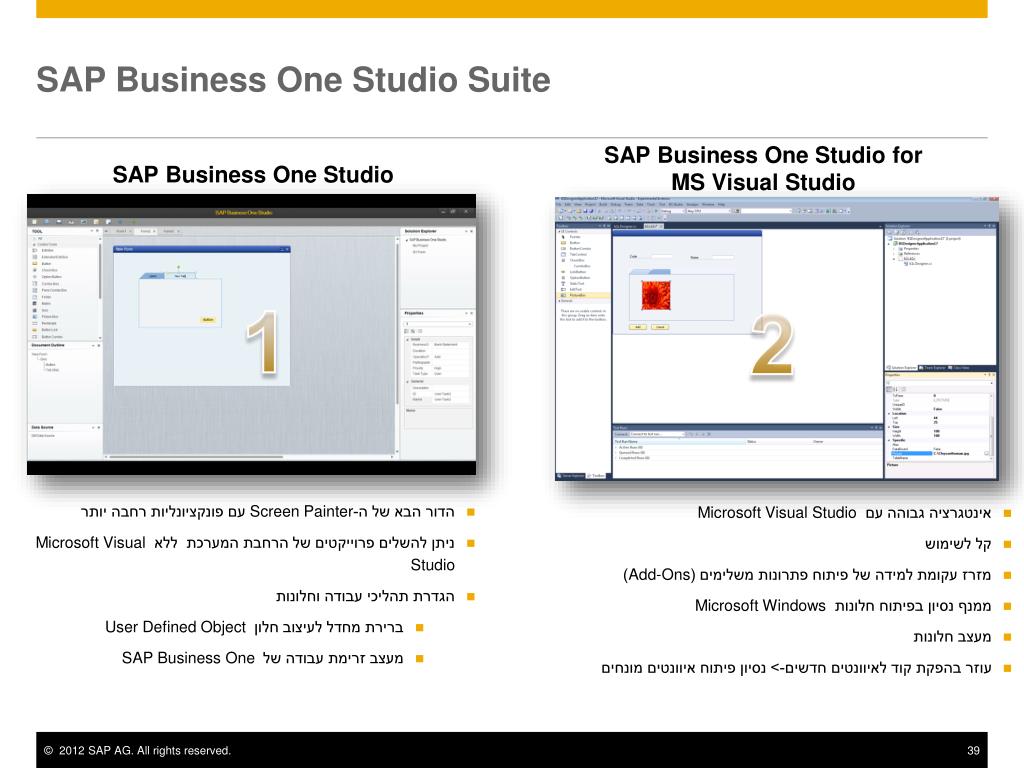Open Debug configuration dropdown in Visual Studio
Screen dimensions: 1024x768
[x=673, y=211]
